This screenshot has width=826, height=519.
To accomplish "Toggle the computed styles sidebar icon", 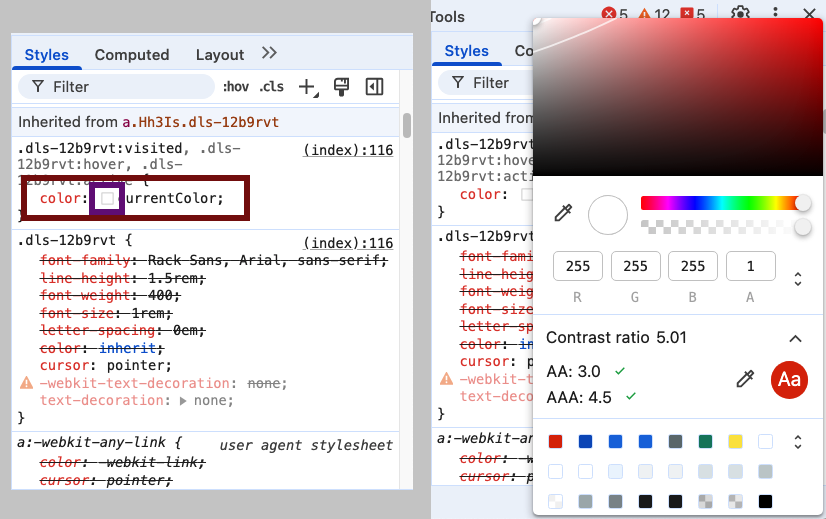I will point(375,87).
